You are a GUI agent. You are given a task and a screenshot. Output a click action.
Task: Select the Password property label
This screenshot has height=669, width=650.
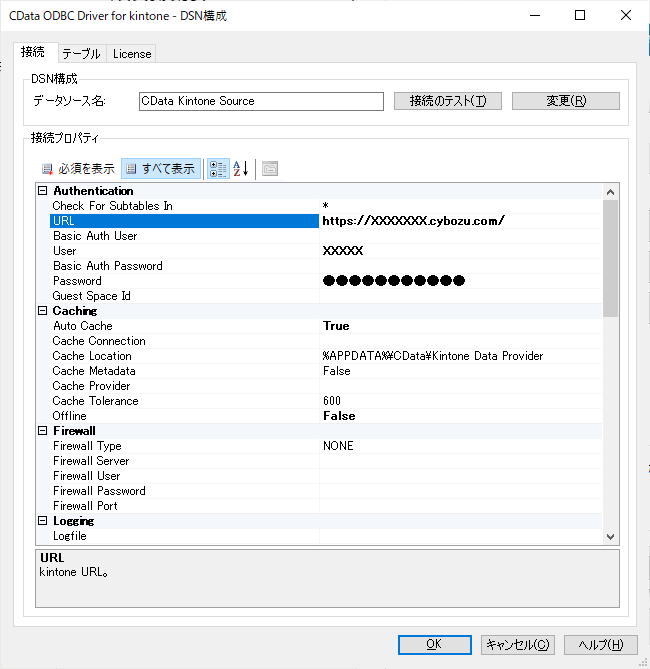[x=77, y=281]
